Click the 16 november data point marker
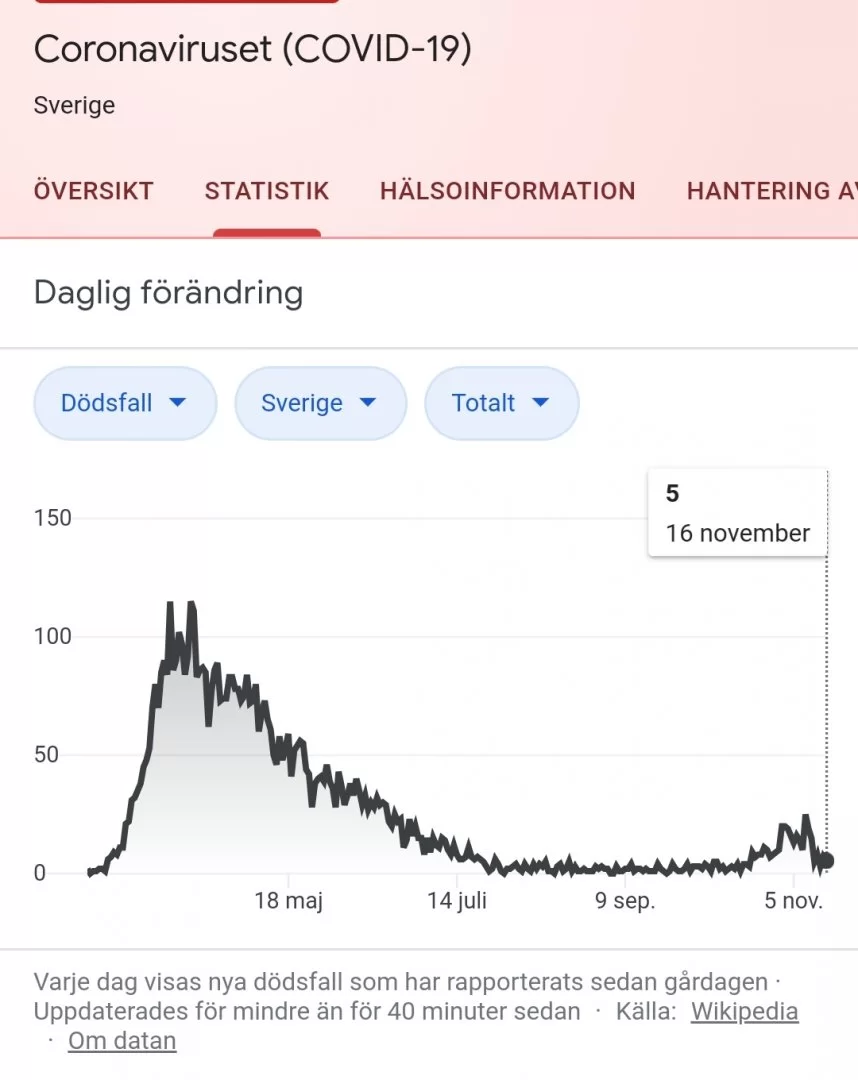This screenshot has width=858, height=1080. click(825, 860)
